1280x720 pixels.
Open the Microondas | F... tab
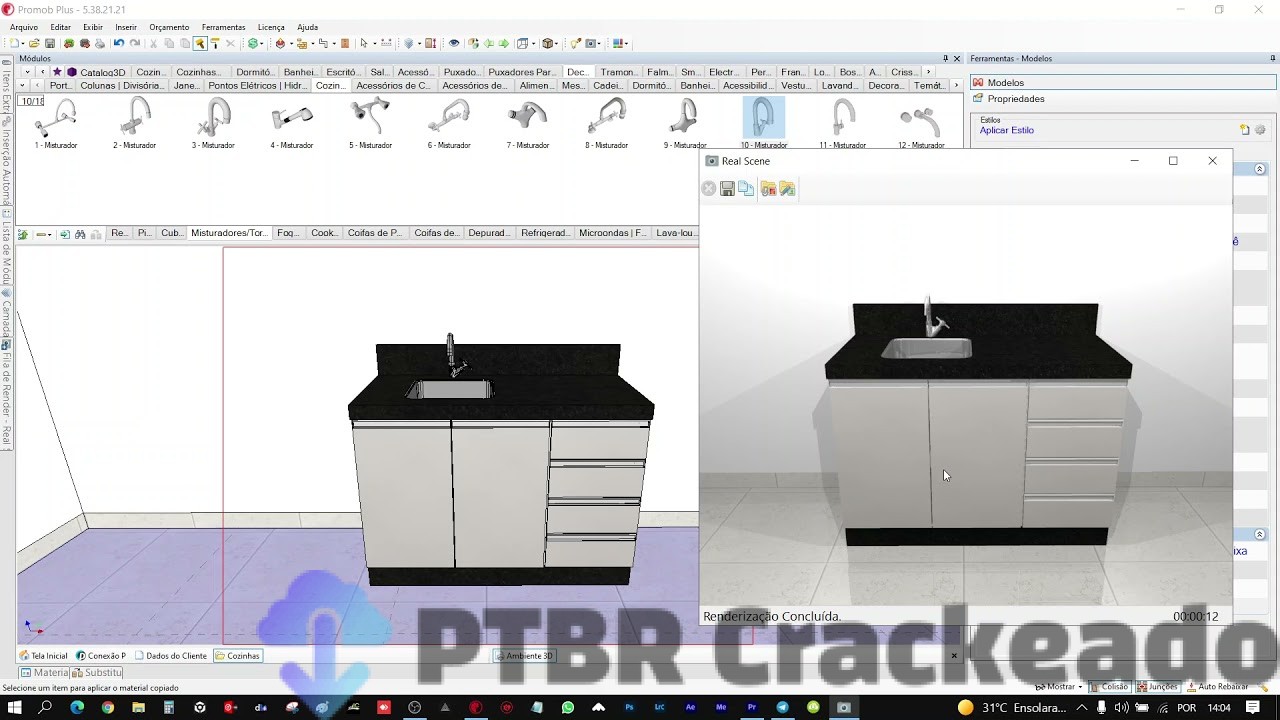tap(612, 233)
